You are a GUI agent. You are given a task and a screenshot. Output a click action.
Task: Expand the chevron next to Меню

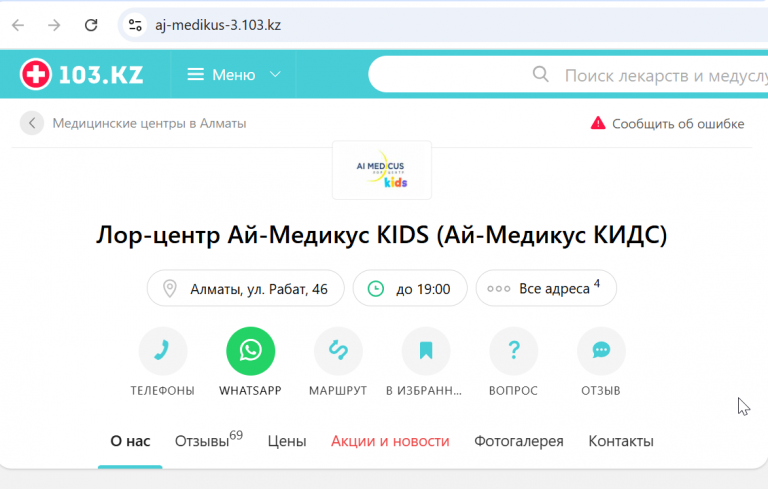pyautogui.click(x=276, y=74)
